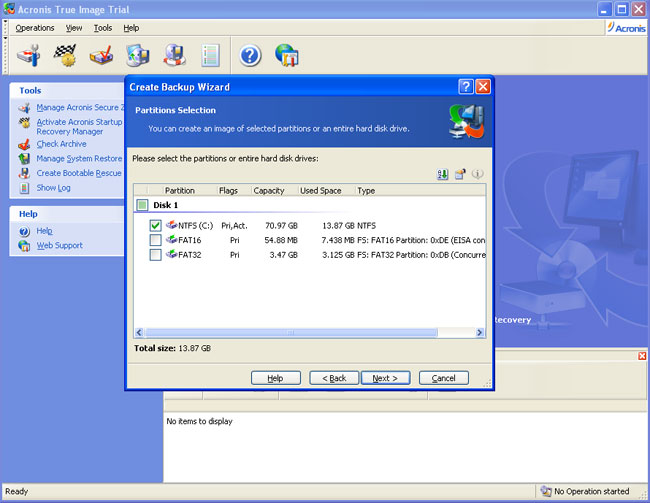Click the column chooser icon in wizard
Viewport: 650px width, 503px height.
click(x=460, y=174)
